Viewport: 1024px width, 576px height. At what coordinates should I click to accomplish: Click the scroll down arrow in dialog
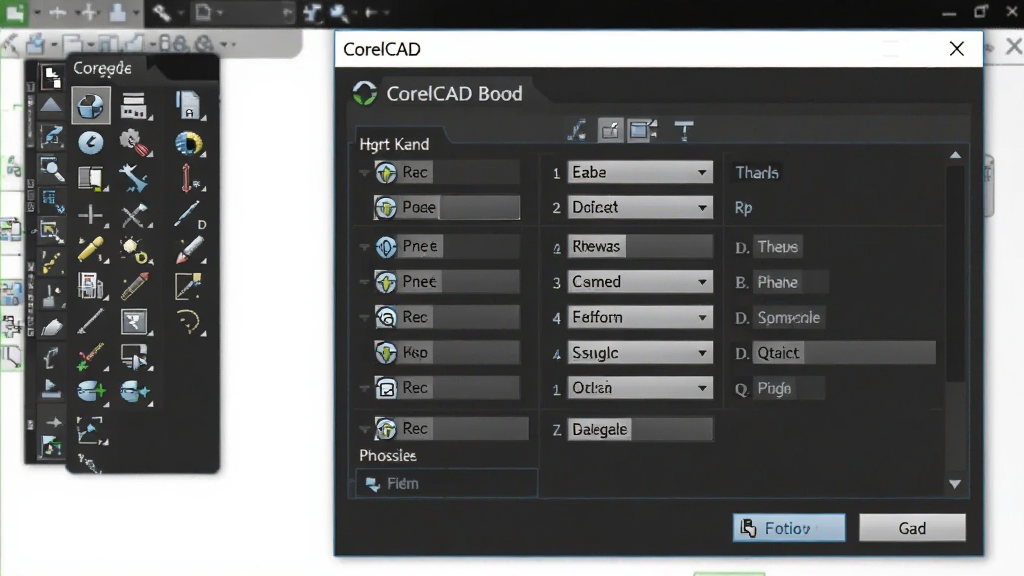(x=955, y=485)
